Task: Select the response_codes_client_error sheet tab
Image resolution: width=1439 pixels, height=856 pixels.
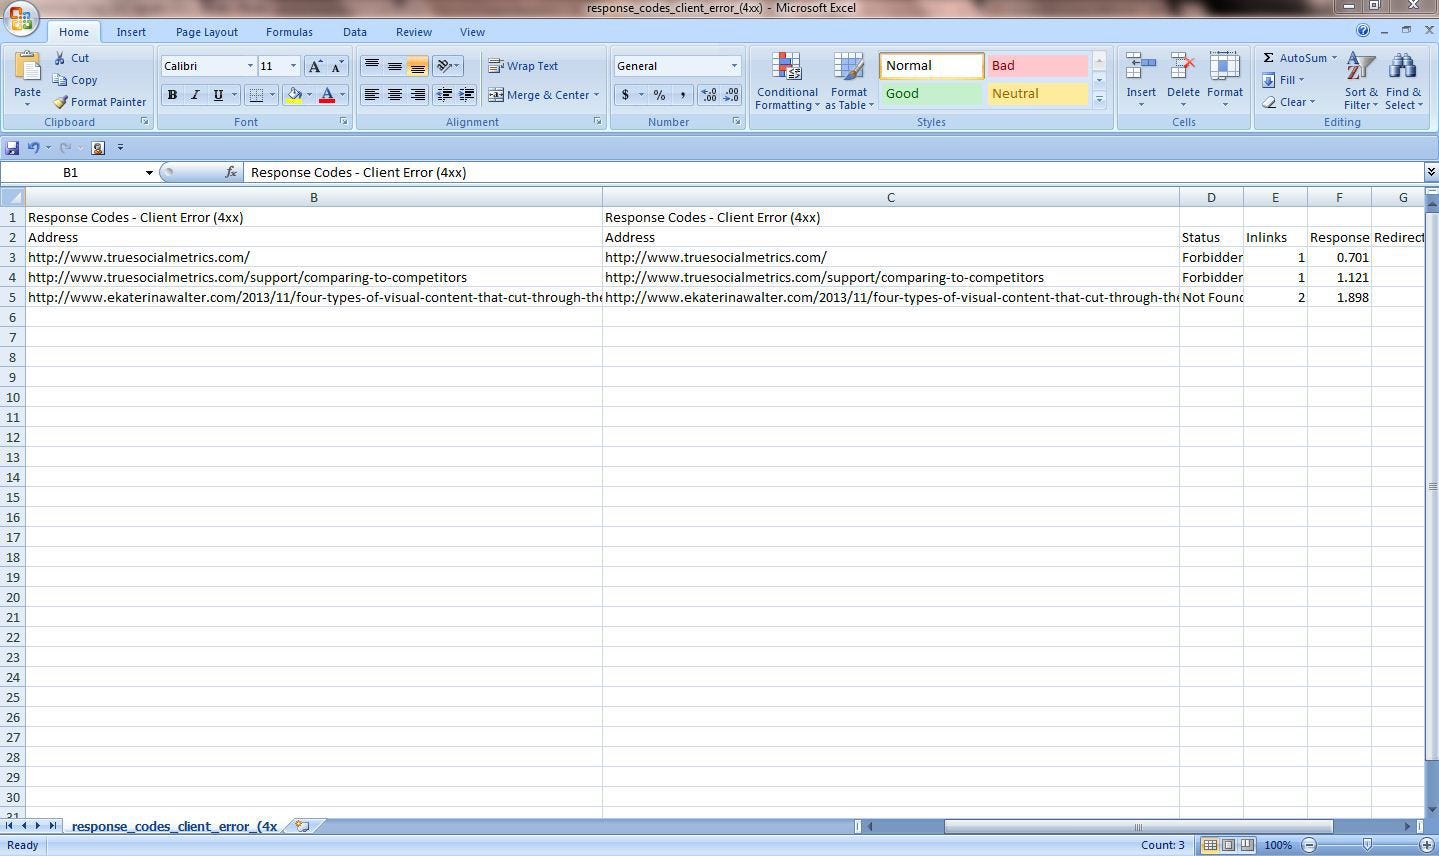Action: [x=174, y=826]
